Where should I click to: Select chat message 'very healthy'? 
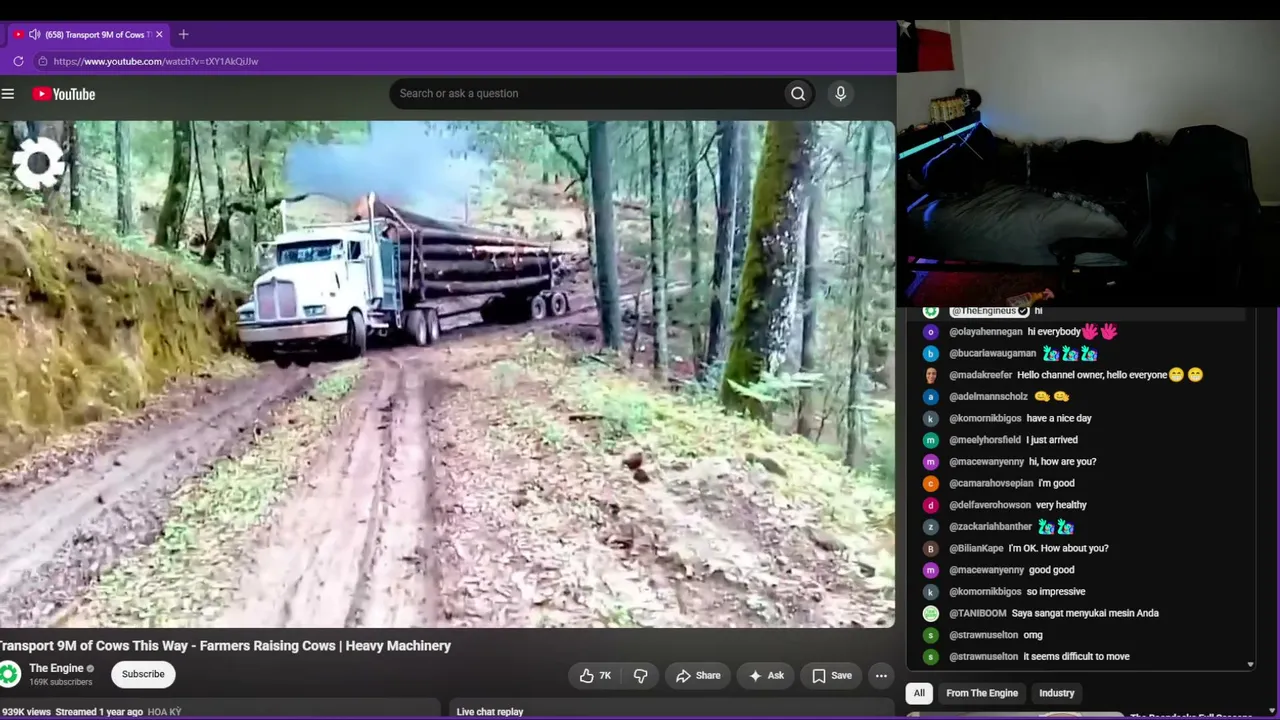1061,505
